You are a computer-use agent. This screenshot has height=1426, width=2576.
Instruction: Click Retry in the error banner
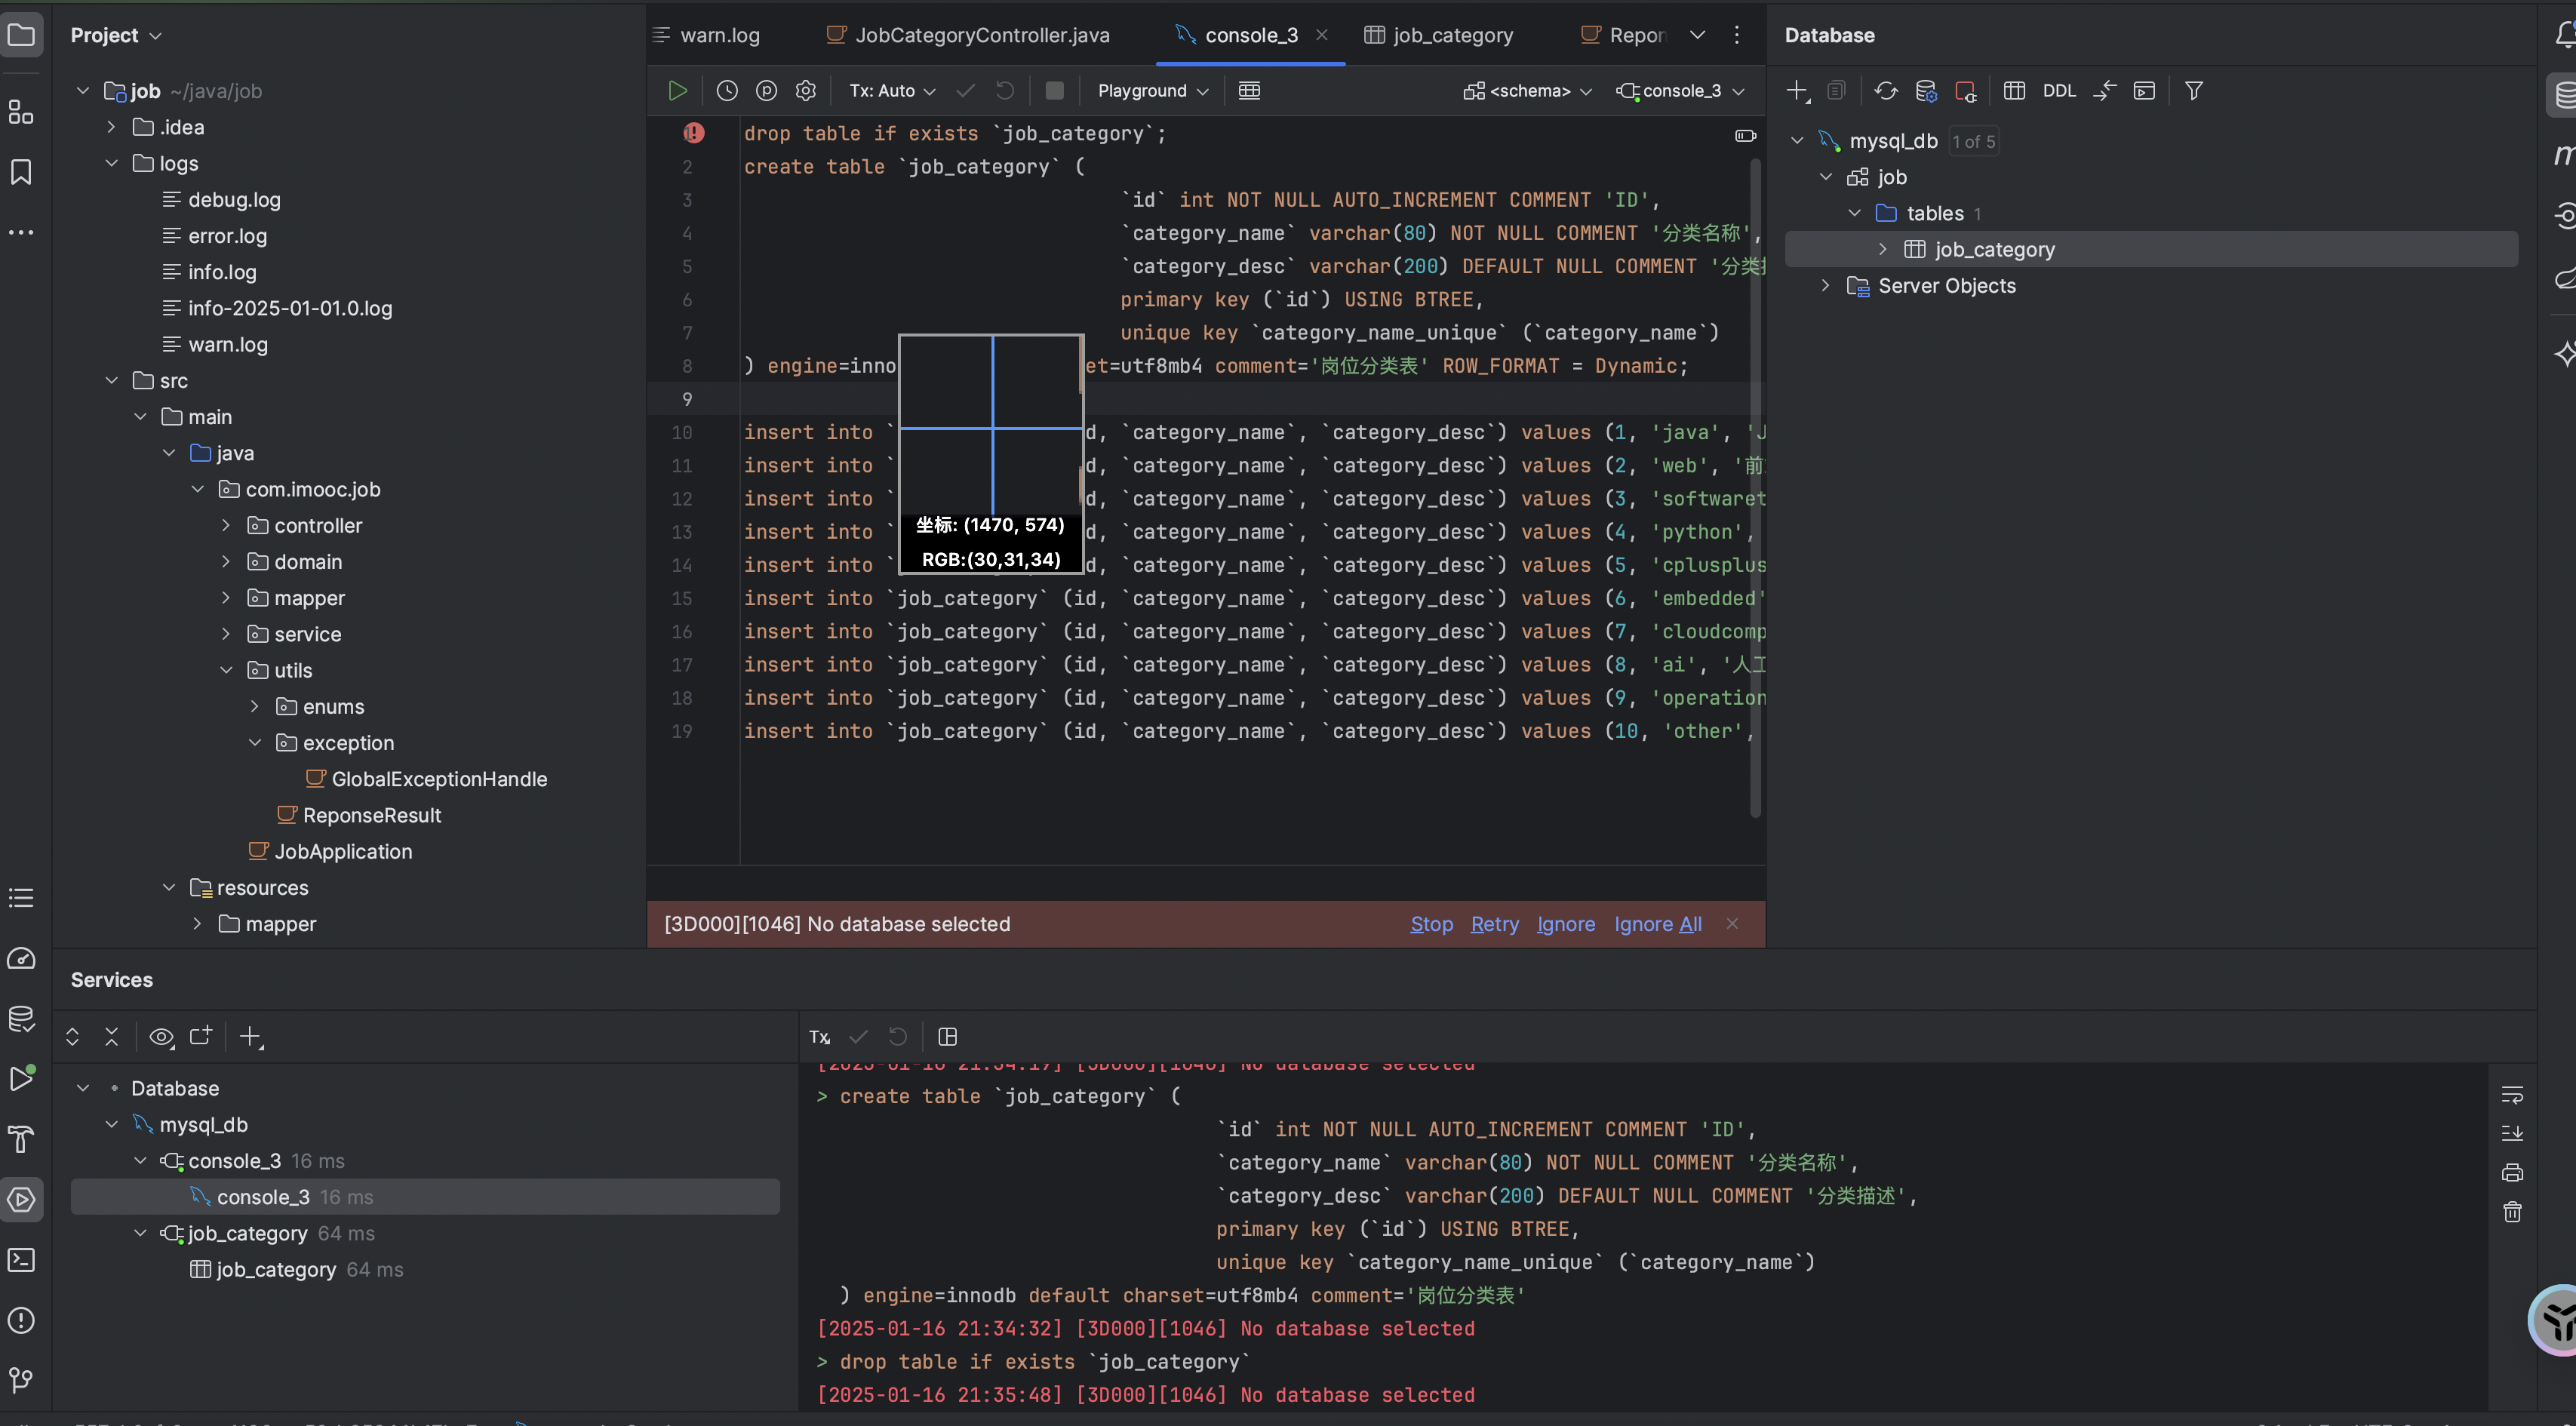point(1494,924)
